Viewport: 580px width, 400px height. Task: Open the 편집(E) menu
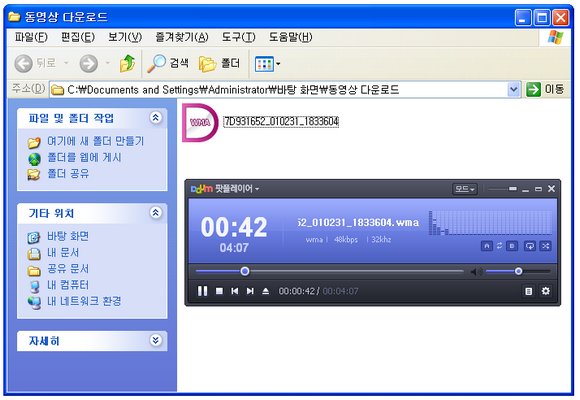pyautogui.click(x=78, y=37)
